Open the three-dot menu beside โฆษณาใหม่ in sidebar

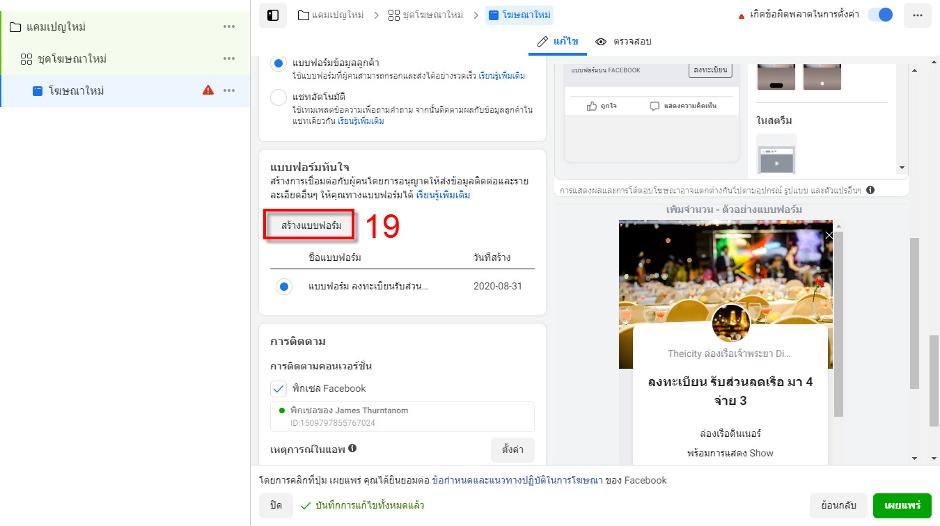point(229,91)
